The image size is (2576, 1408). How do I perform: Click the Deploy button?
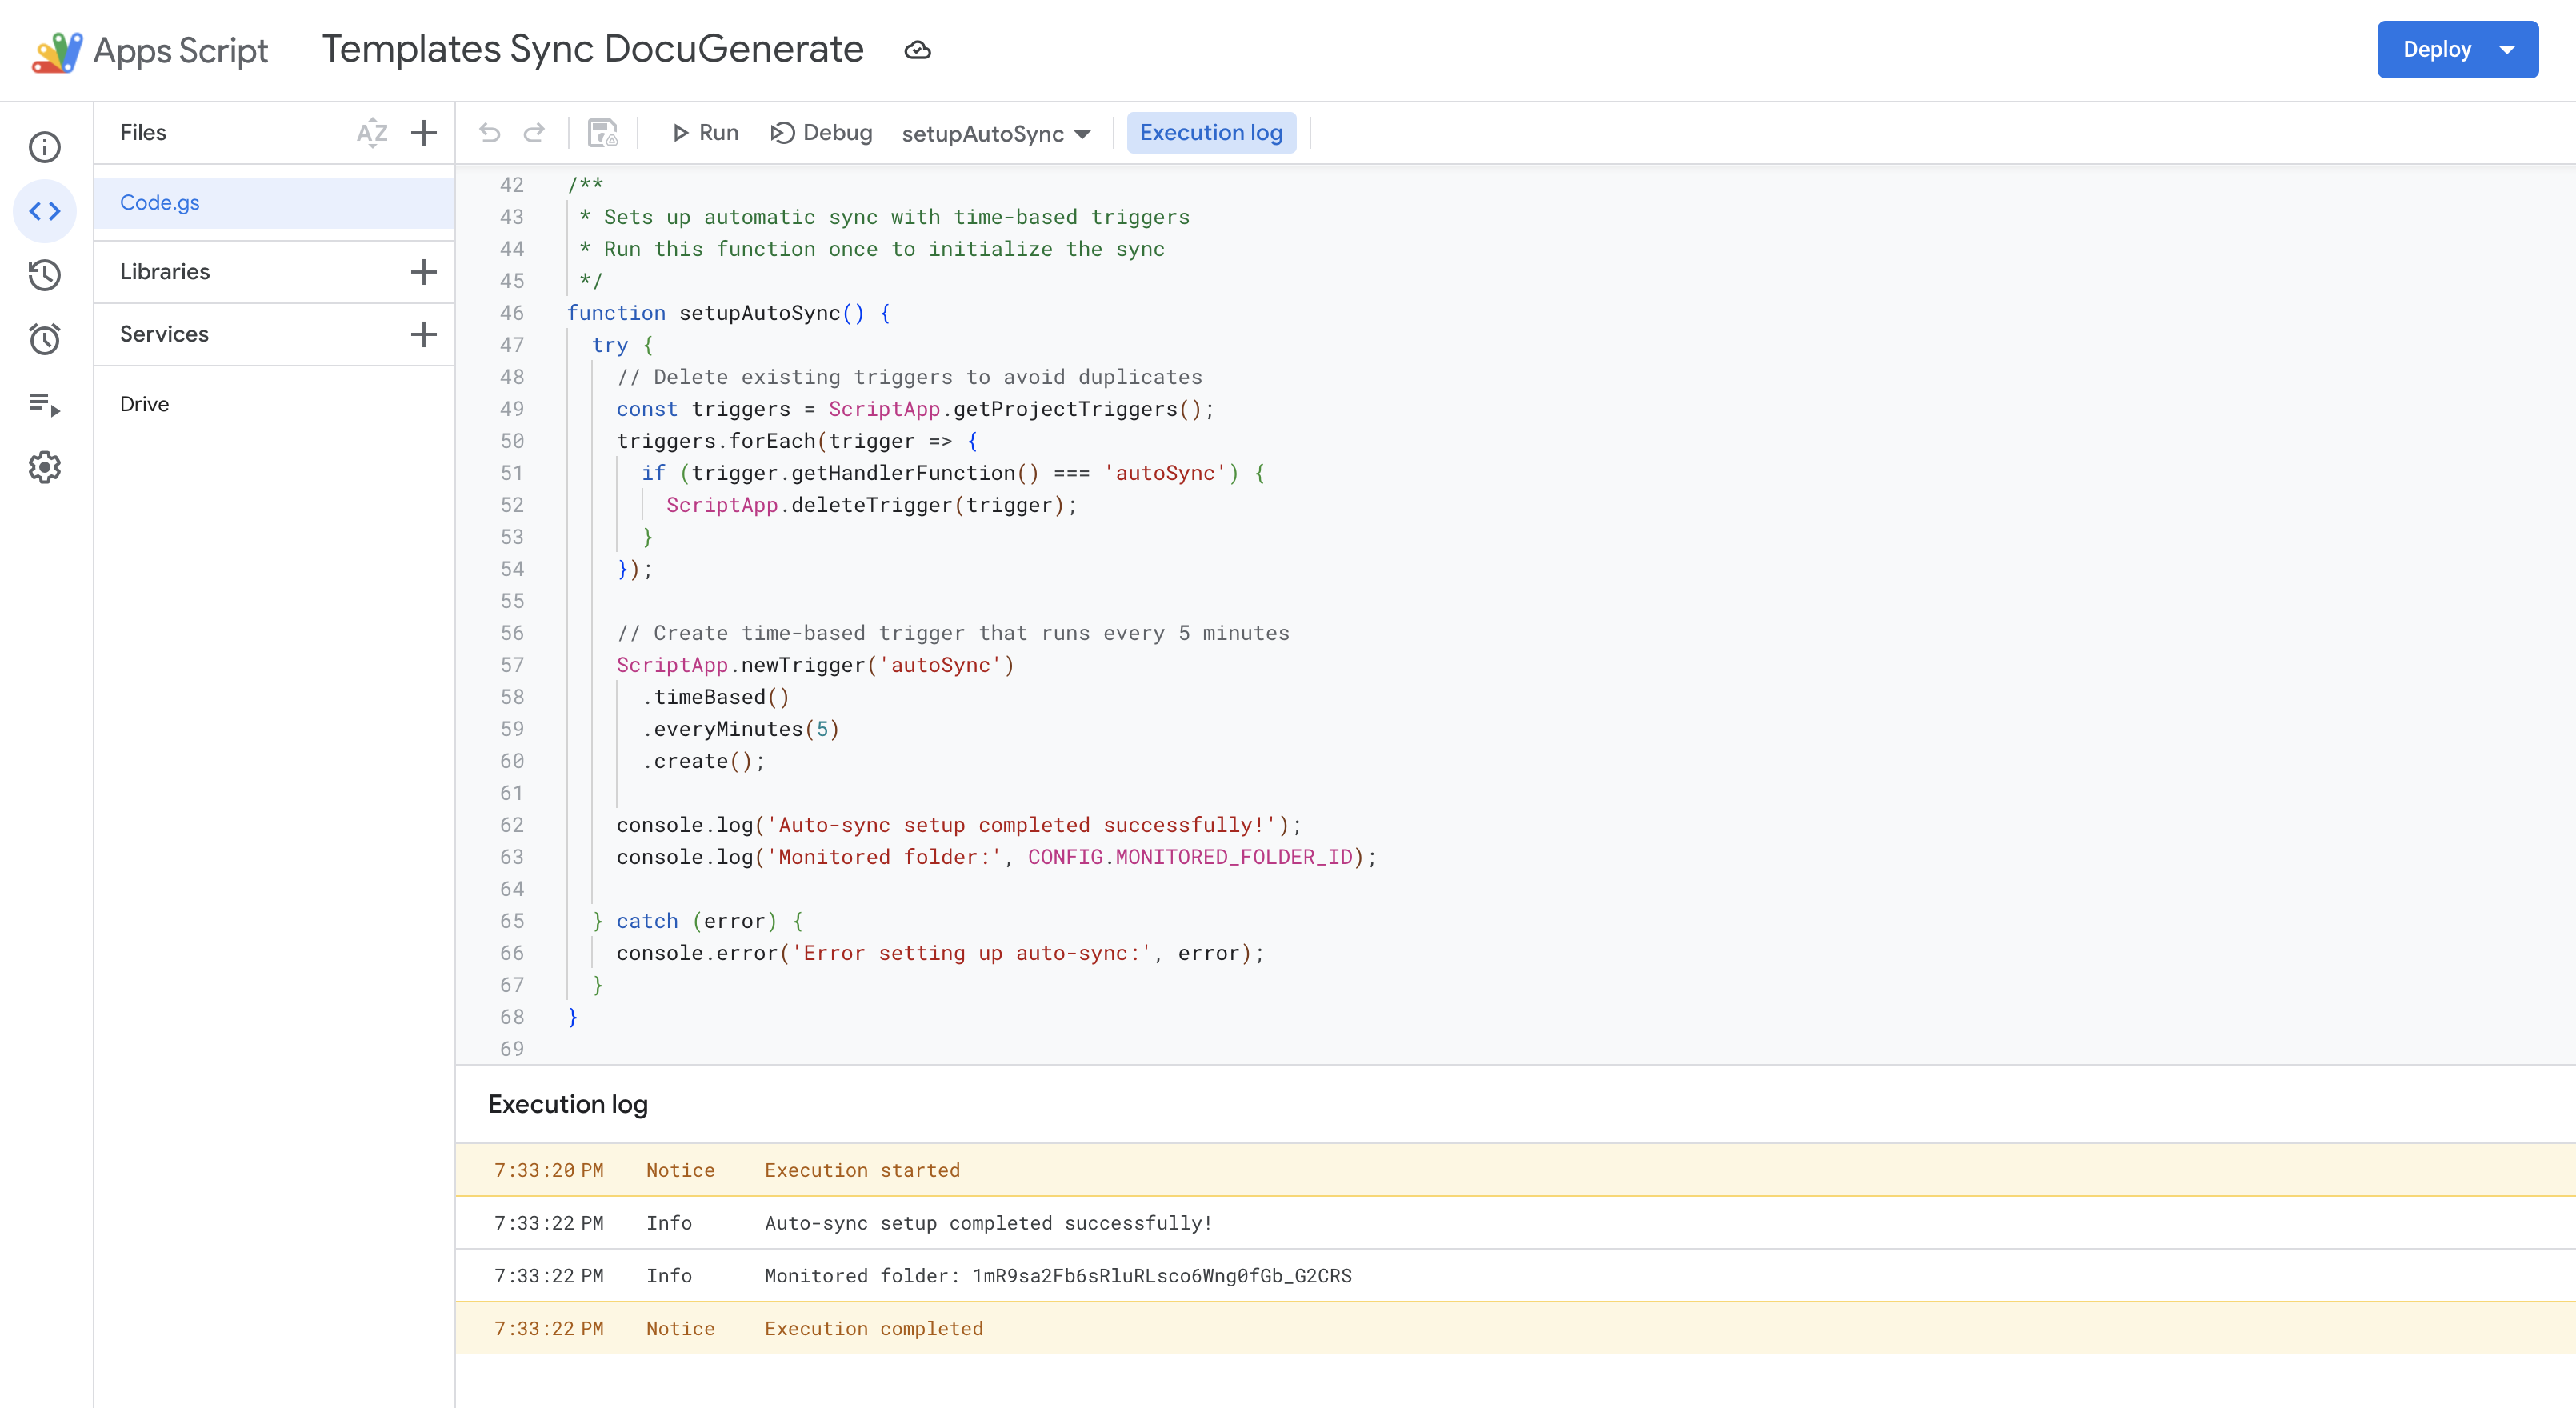[x=2436, y=50]
